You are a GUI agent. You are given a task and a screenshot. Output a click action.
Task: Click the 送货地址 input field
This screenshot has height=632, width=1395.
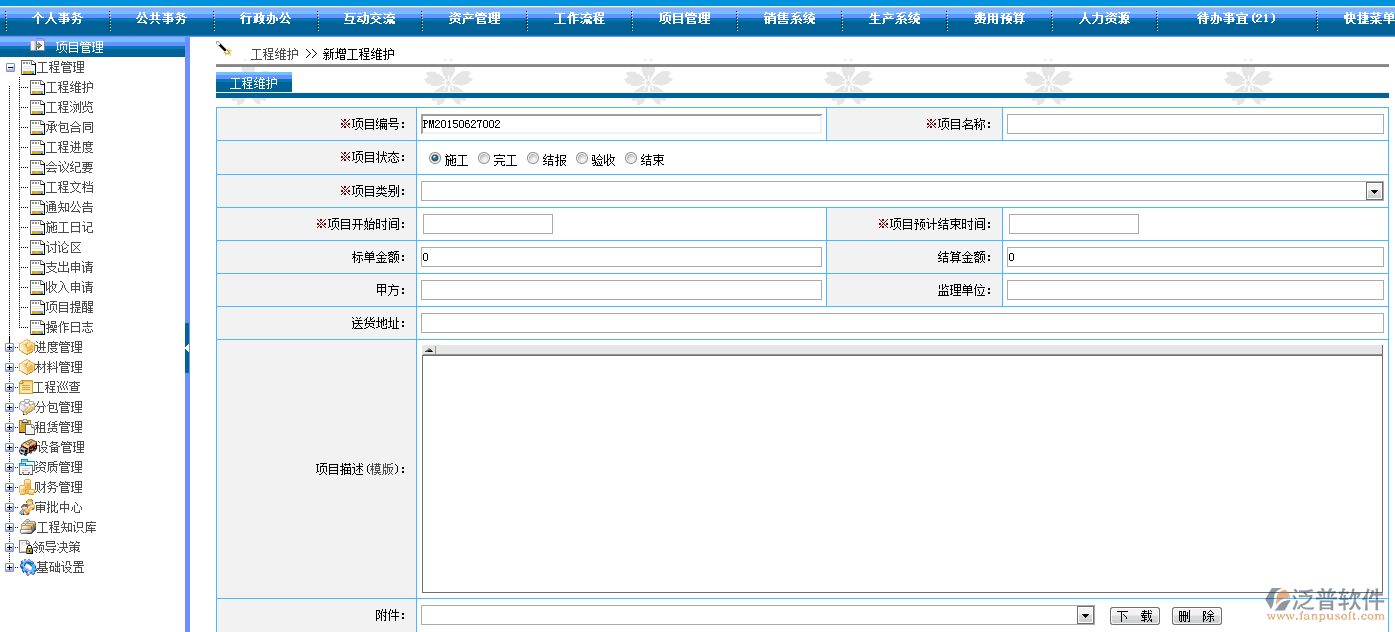pos(902,323)
